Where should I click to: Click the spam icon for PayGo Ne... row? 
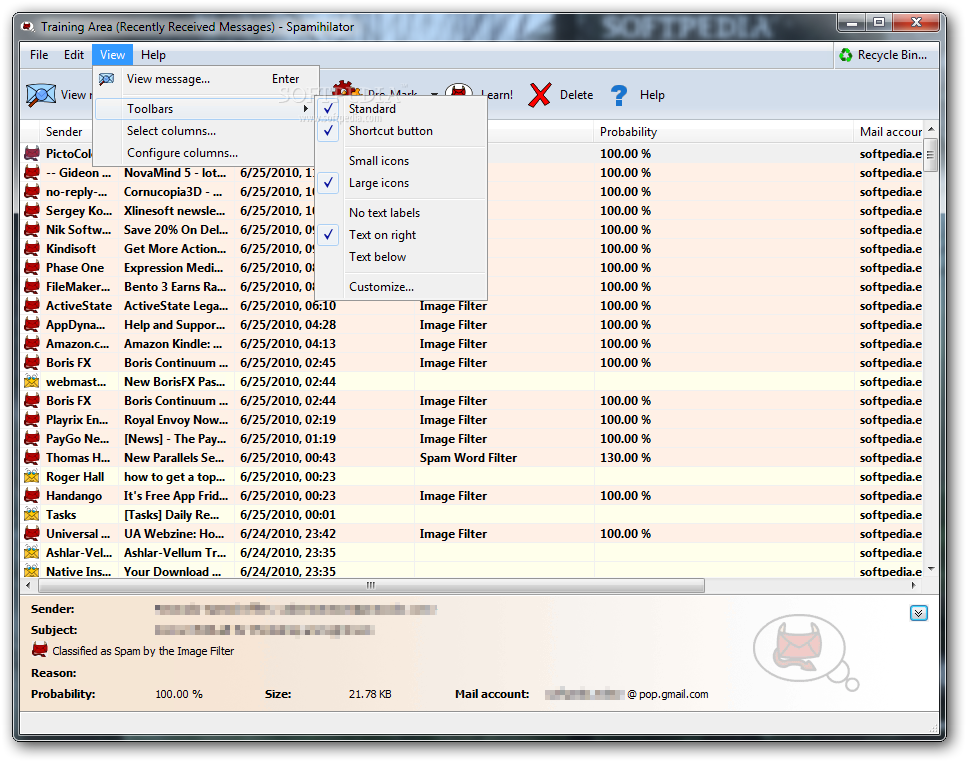coord(31,439)
